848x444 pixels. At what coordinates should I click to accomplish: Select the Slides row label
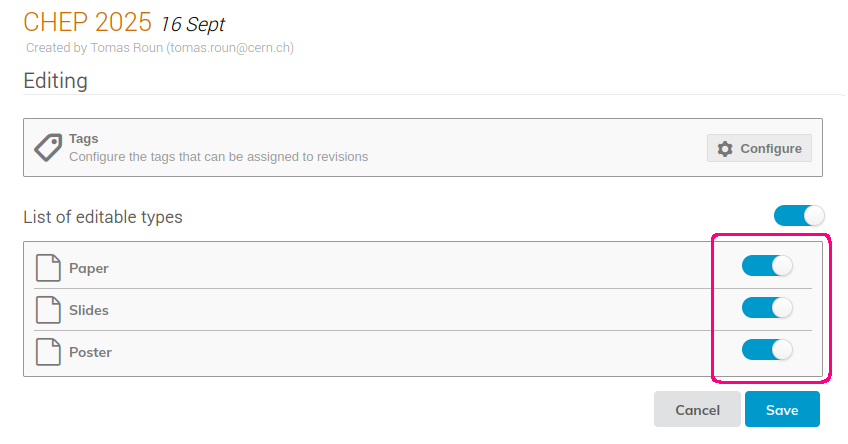coord(89,310)
